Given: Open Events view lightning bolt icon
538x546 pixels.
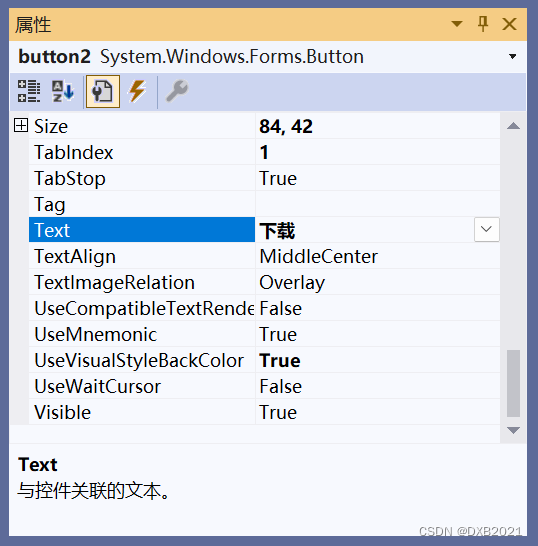Looking at the screenshot, I should click(x=137, y=91).
